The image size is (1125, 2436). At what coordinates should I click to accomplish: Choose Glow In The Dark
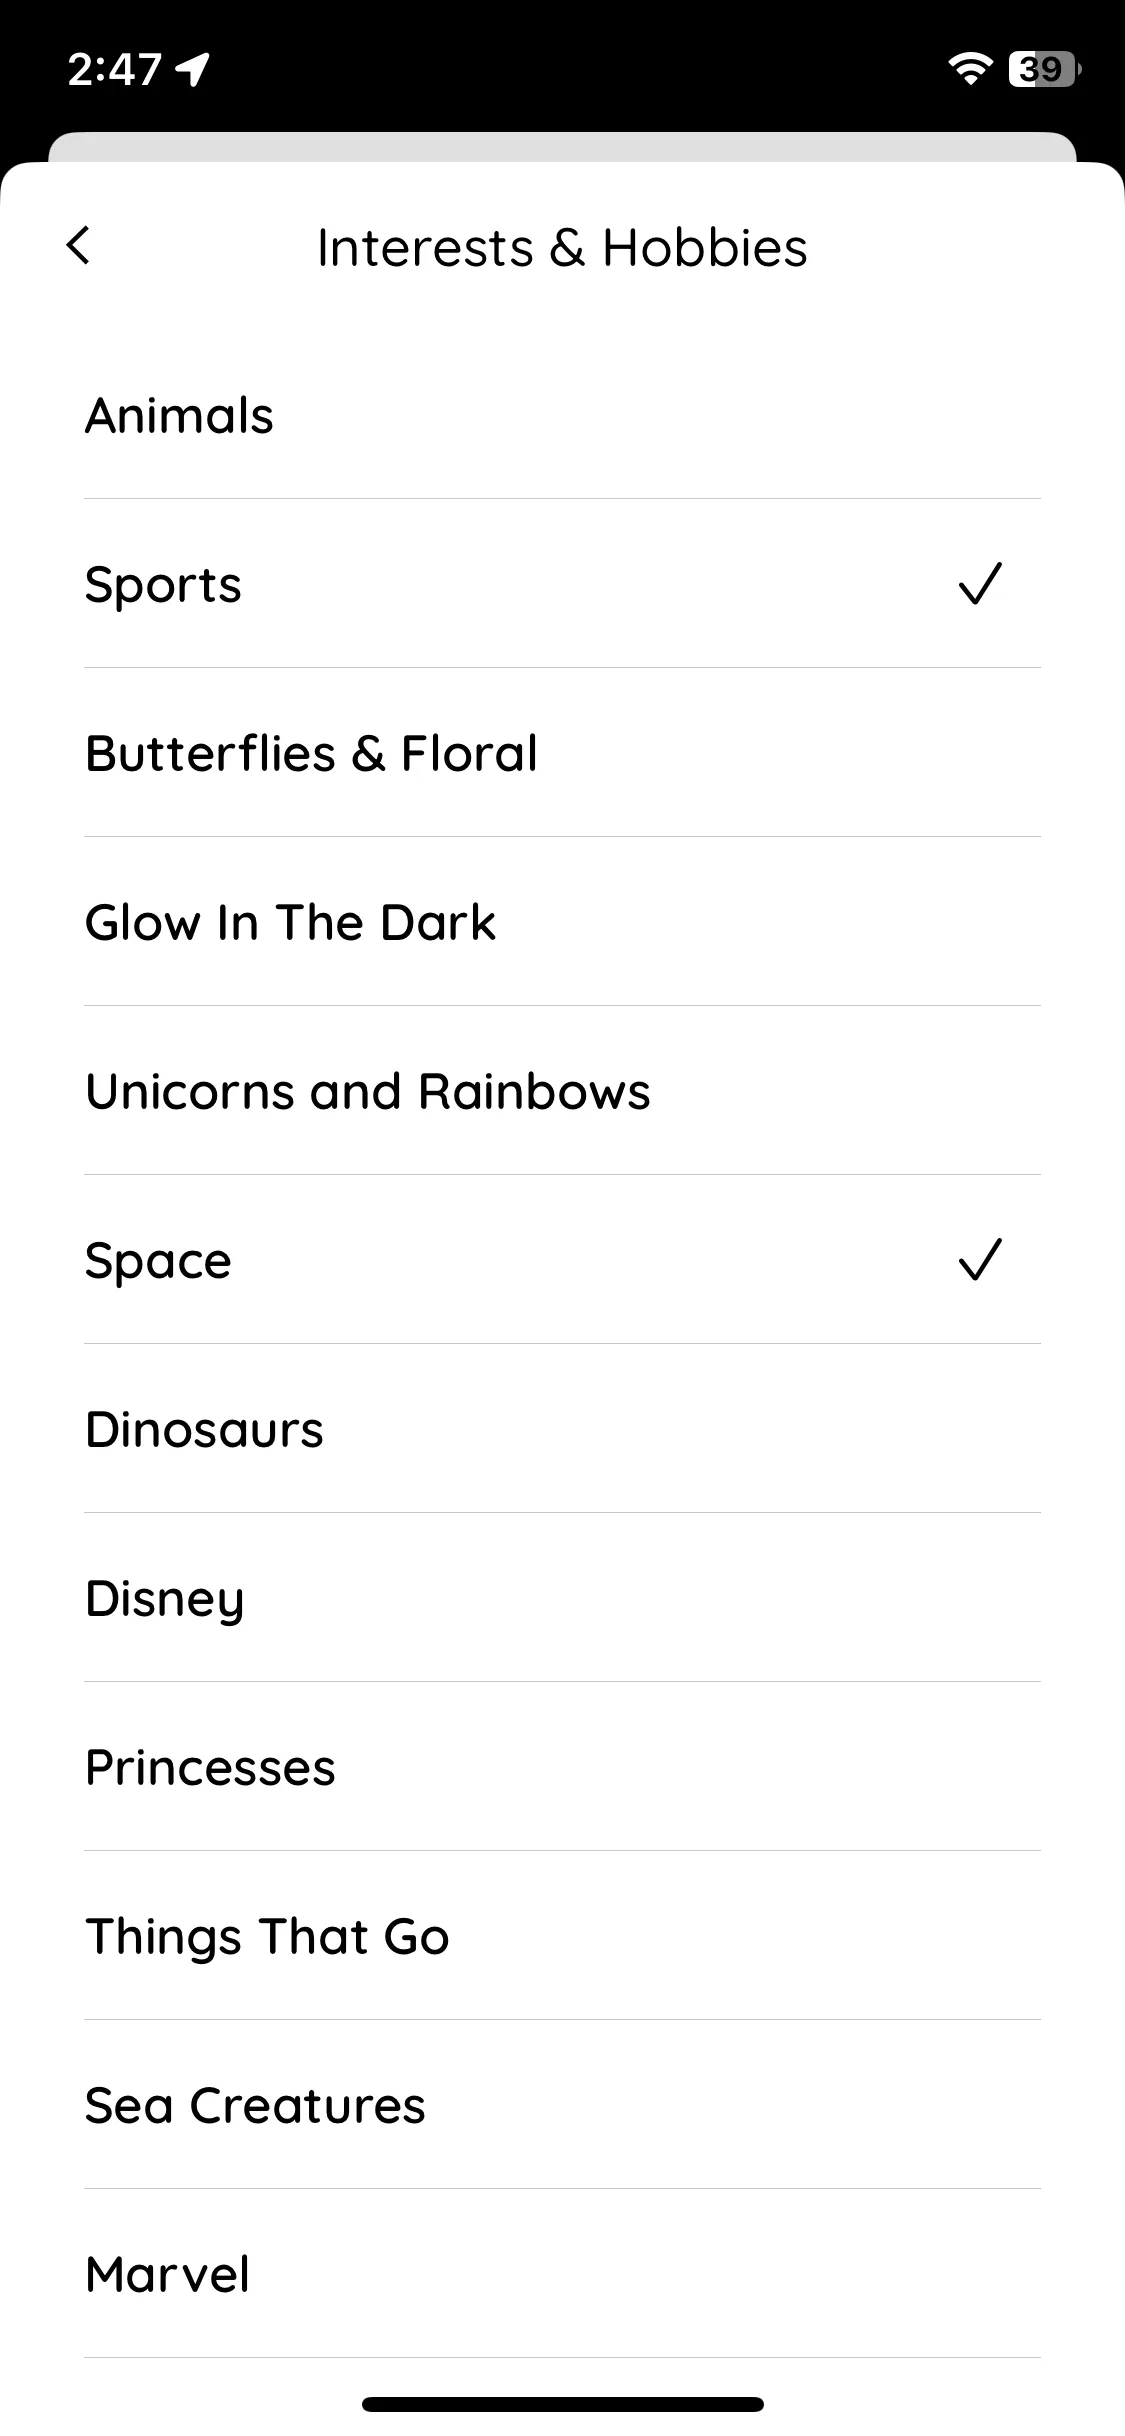(x=562, y=922)
